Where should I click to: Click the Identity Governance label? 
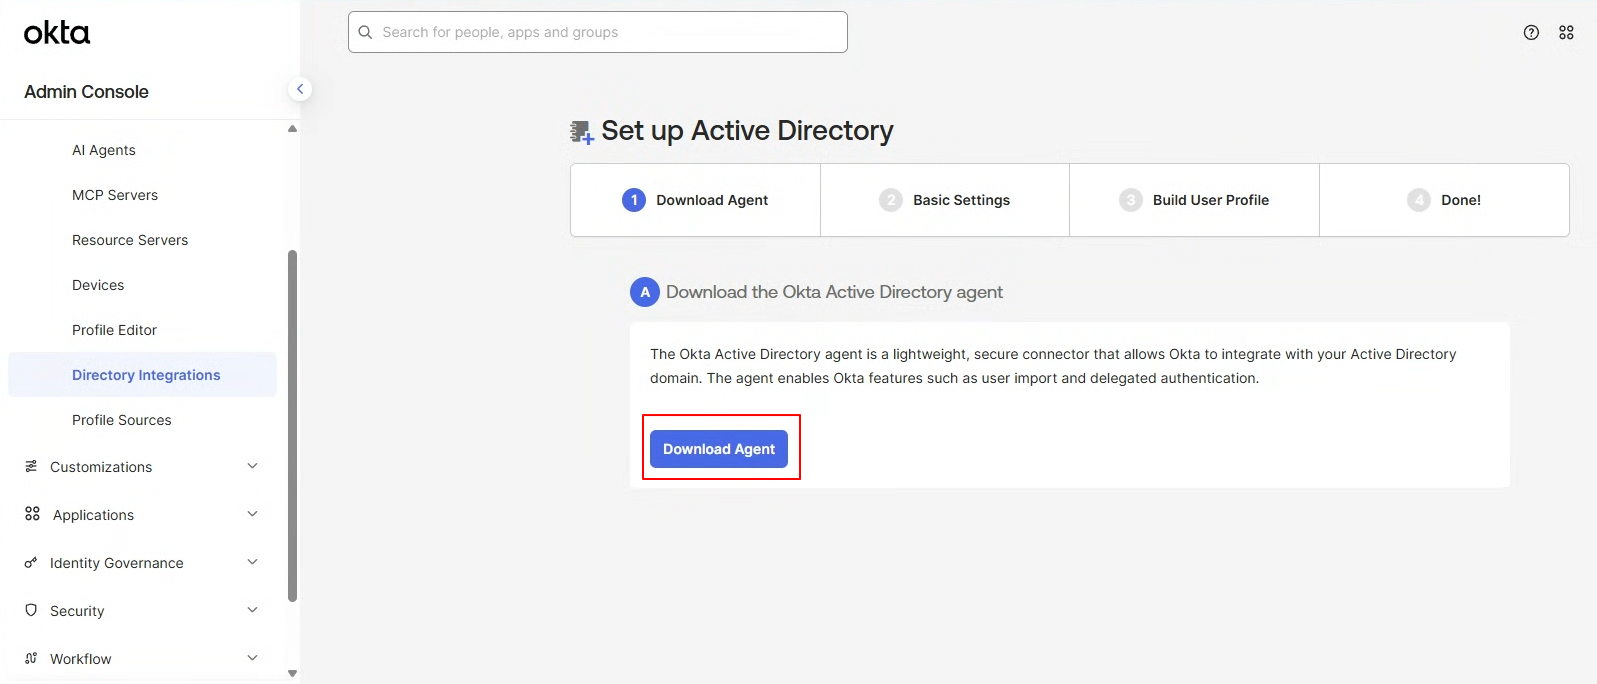coord(117,563)
